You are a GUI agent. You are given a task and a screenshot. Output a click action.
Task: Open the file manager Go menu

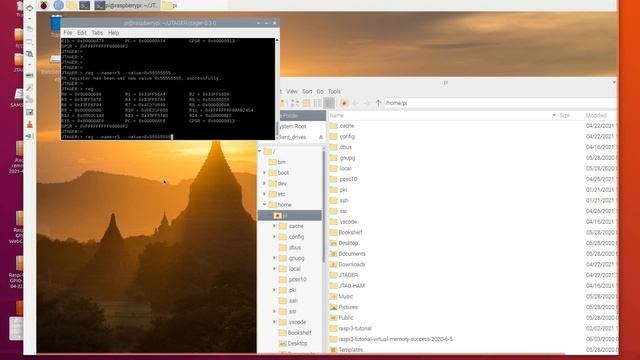tap(320, 91)
